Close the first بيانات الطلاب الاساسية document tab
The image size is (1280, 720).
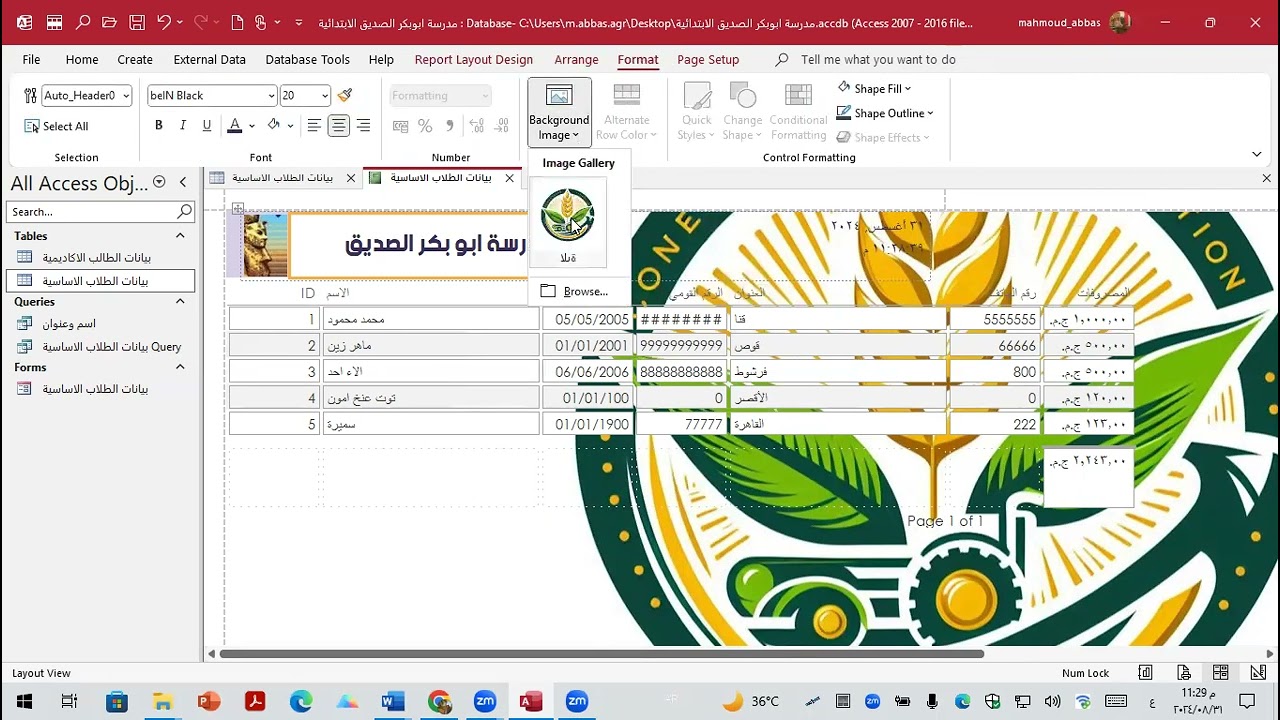point(351,178)
